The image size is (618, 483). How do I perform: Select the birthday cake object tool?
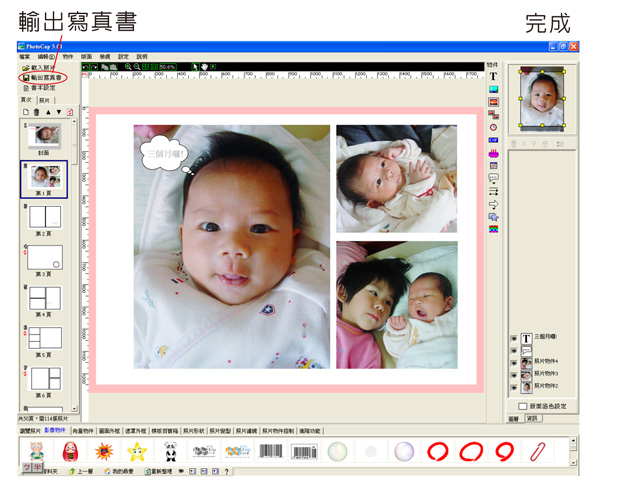click(x=493, y=153)
